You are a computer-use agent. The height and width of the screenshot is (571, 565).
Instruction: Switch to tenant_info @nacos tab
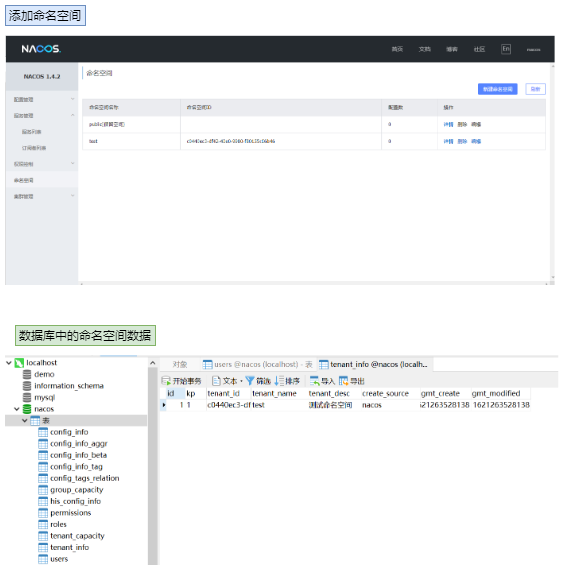coord(374,365)
